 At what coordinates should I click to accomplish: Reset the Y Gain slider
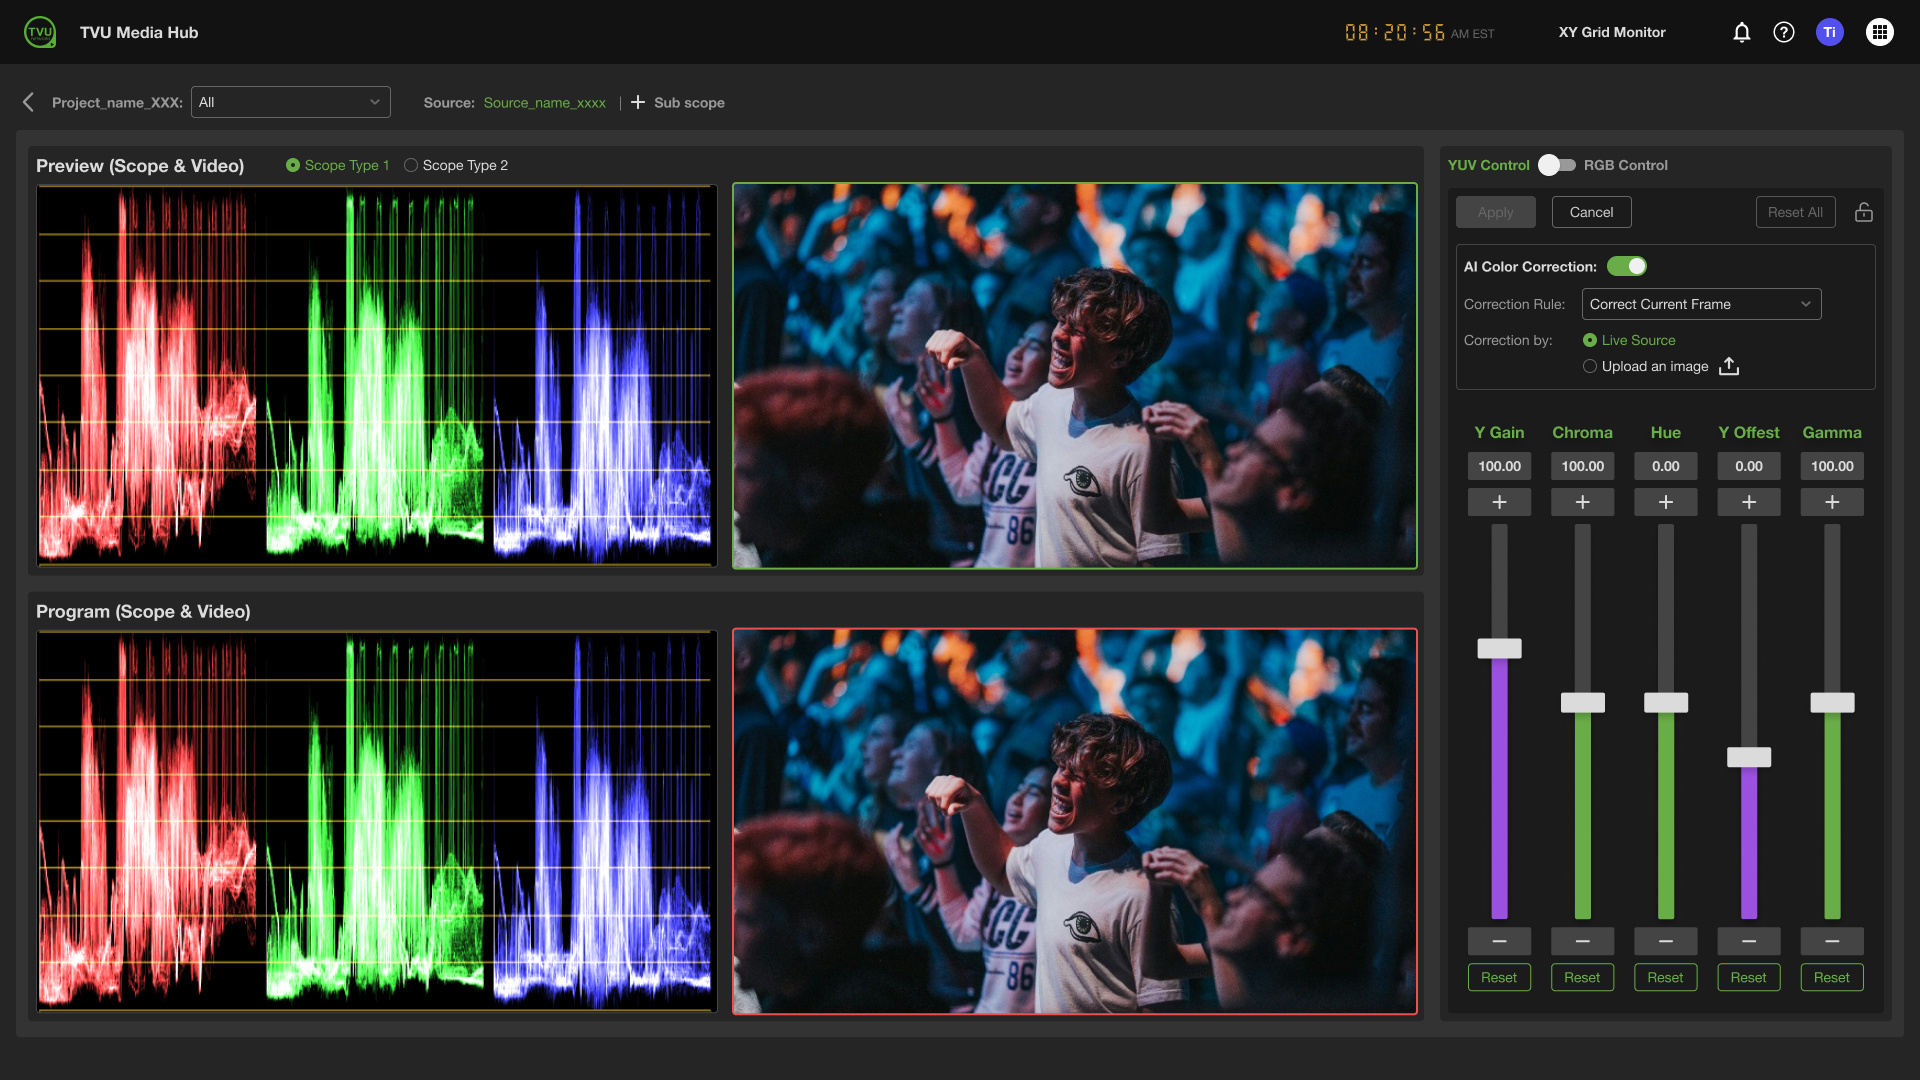click(1499, 977)
